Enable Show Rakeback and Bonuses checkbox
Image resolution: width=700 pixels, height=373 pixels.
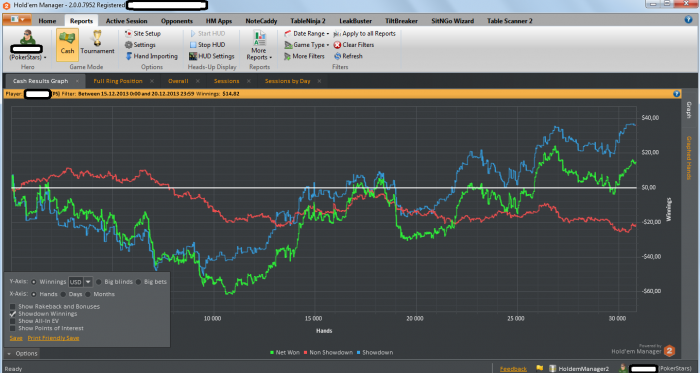tap(13, 307)
